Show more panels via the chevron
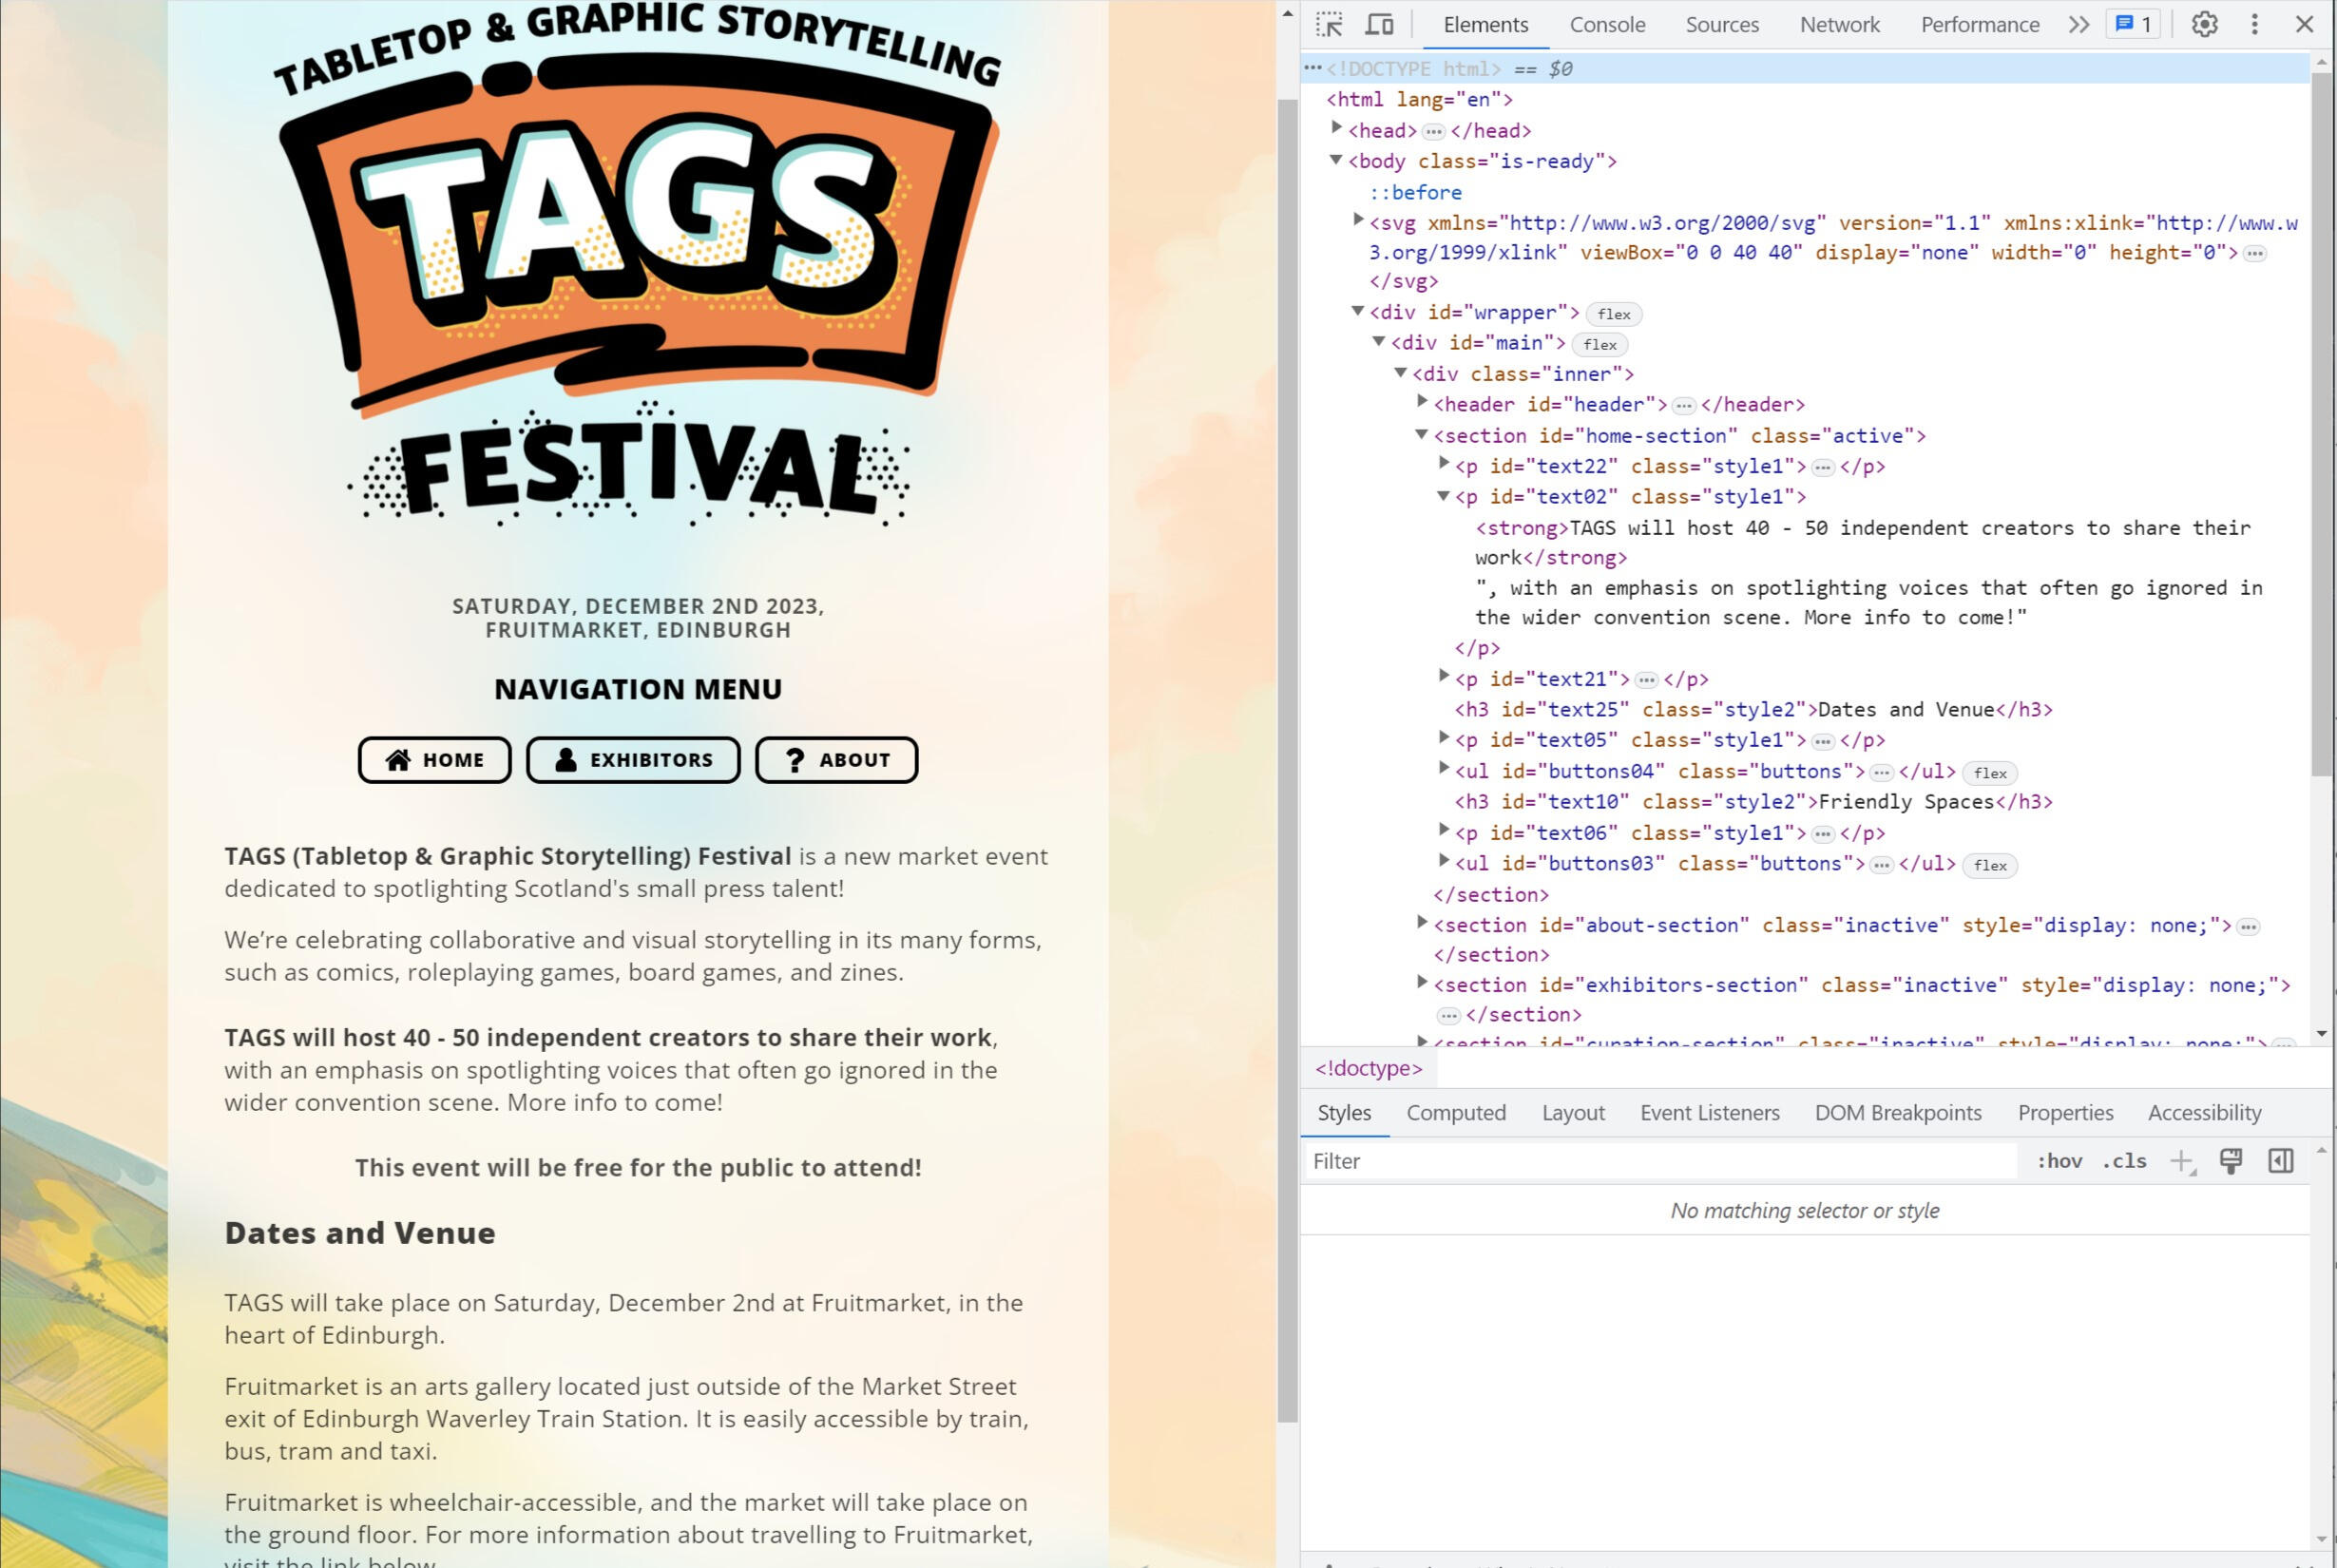This screenshot has width=2337, height=1568. pyautogui.click(x=2077, y=24)
